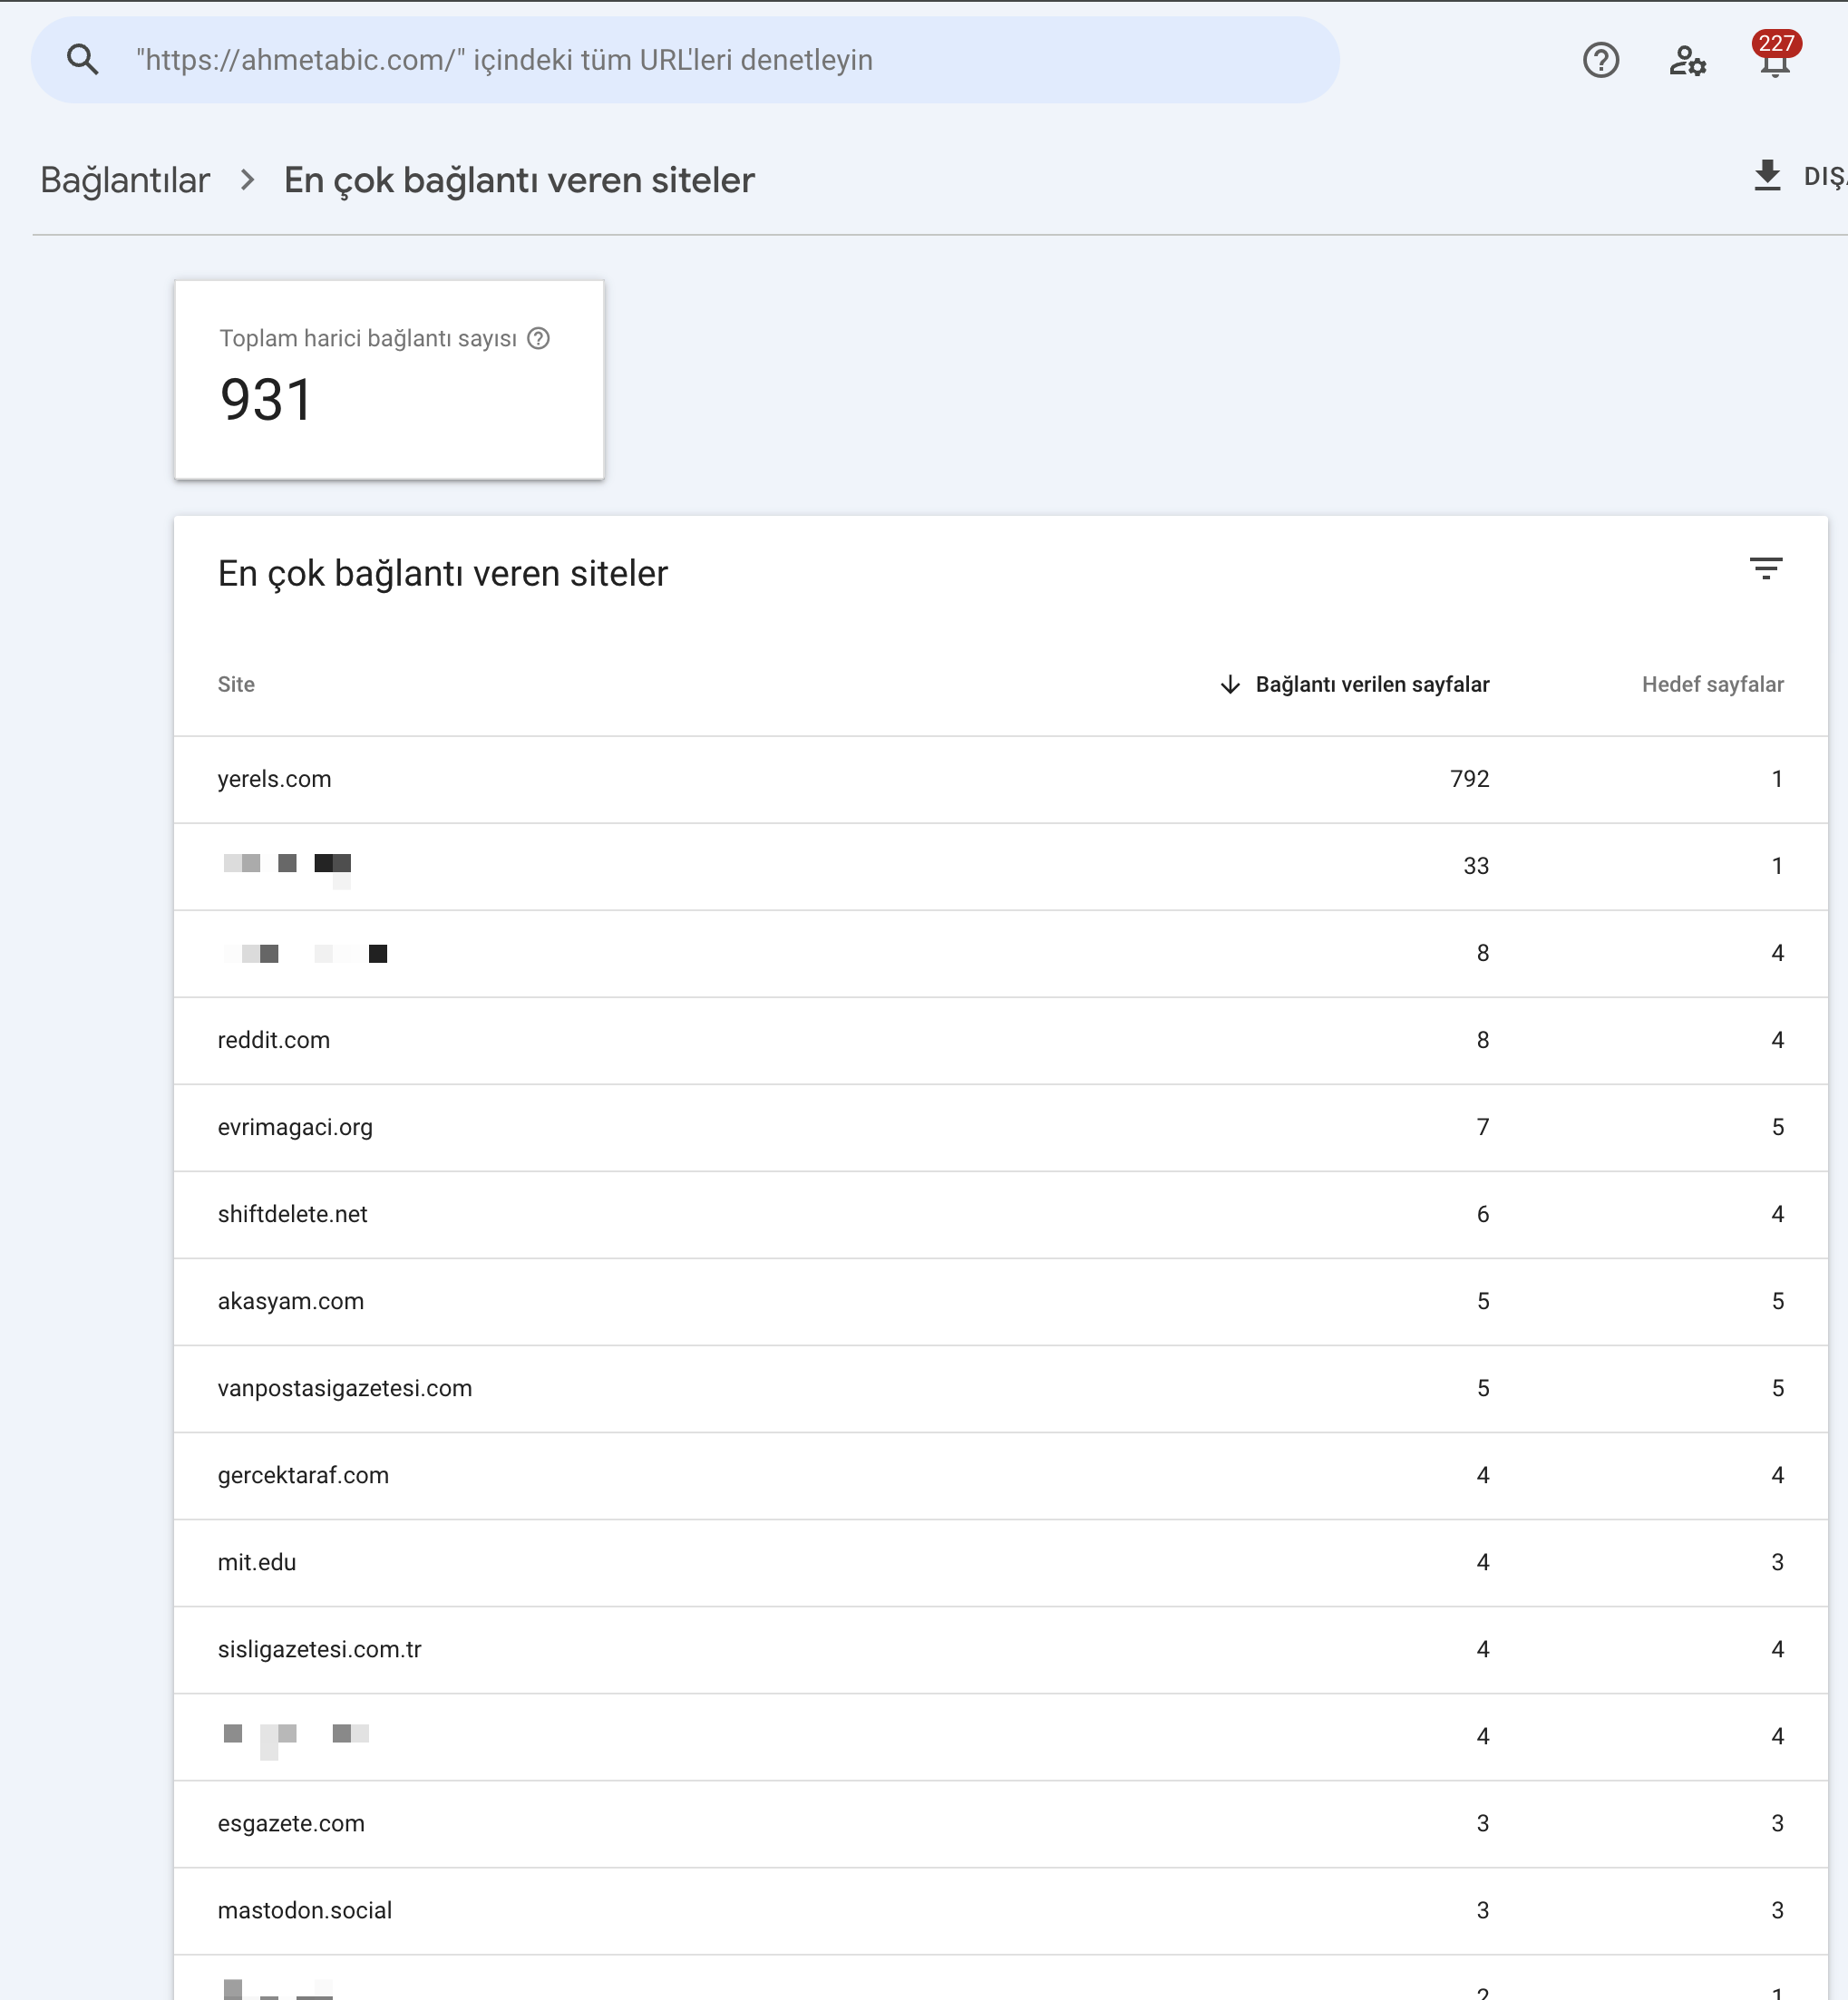The width and height of the screenshot is (1848, 2000).
Task: Open the tooltip next to Toplam harici bağlantı sayısı
Action: tap(540, 339)
